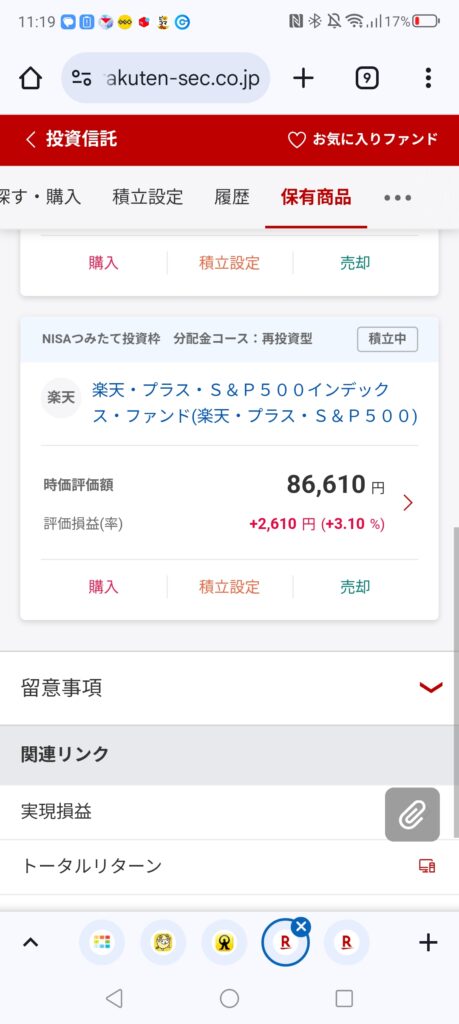Open a new tab with plus icon
Image resolution: width=459 pixels, height=1024 pixels.
(303, 78)
